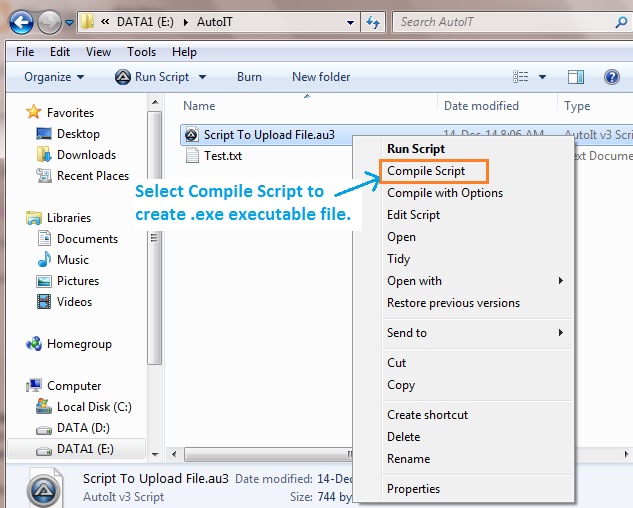Click the Test.txt document icon
Screen dimensions: 633x508
(x=192, y=155)
